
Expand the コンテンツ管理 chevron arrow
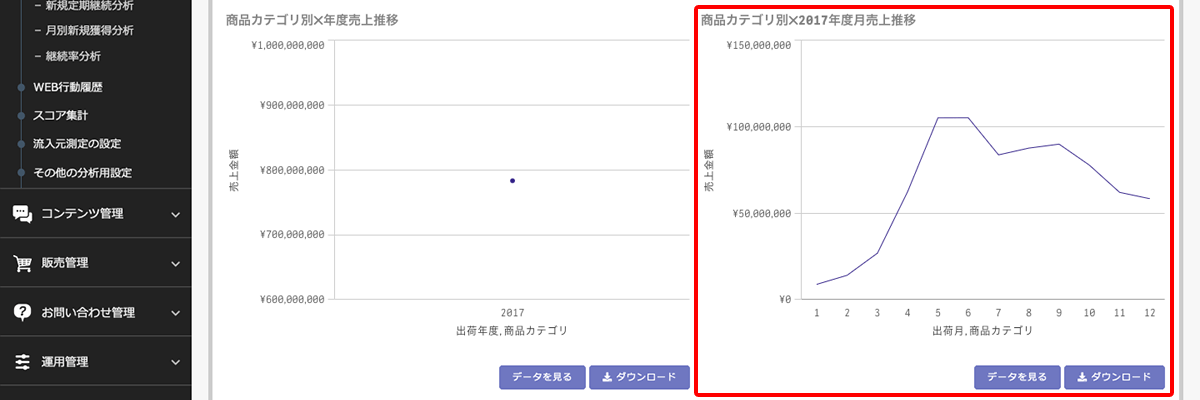[175, 214]
